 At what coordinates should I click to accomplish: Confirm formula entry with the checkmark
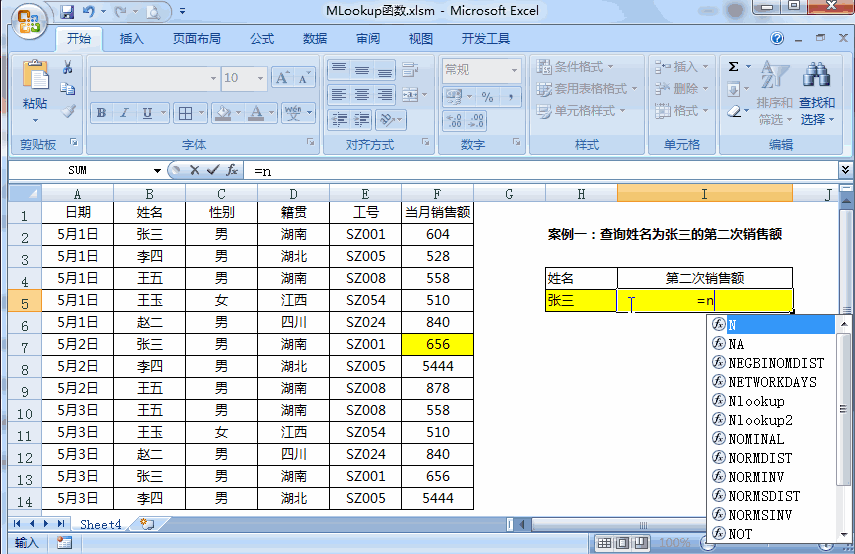pos(213,170)
